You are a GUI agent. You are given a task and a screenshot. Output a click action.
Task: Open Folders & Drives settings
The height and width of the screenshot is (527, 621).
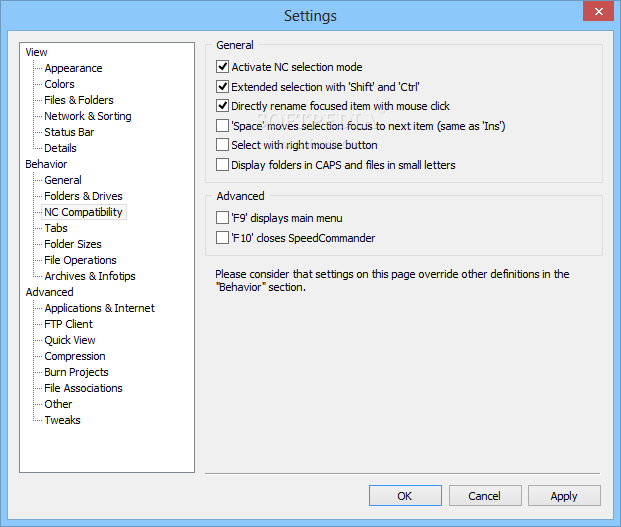83,196
